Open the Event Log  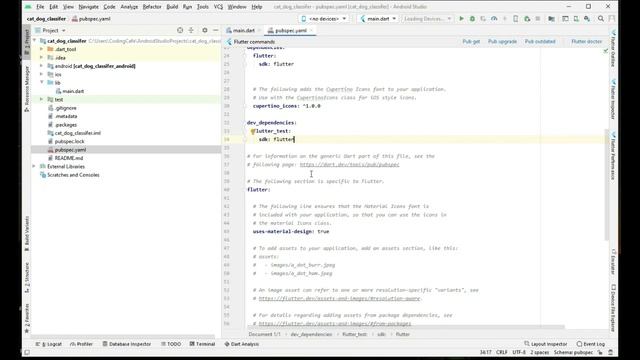(591, 344)
